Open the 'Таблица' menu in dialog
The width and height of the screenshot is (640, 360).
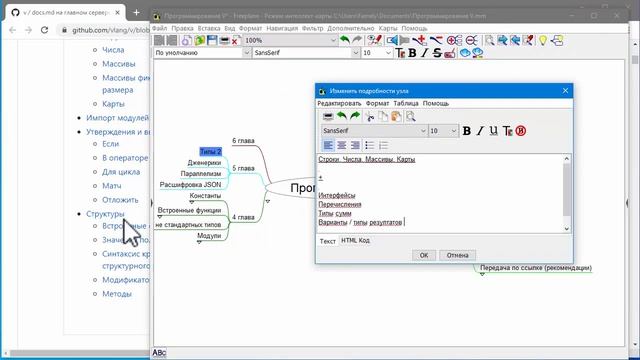click(406, 104)
